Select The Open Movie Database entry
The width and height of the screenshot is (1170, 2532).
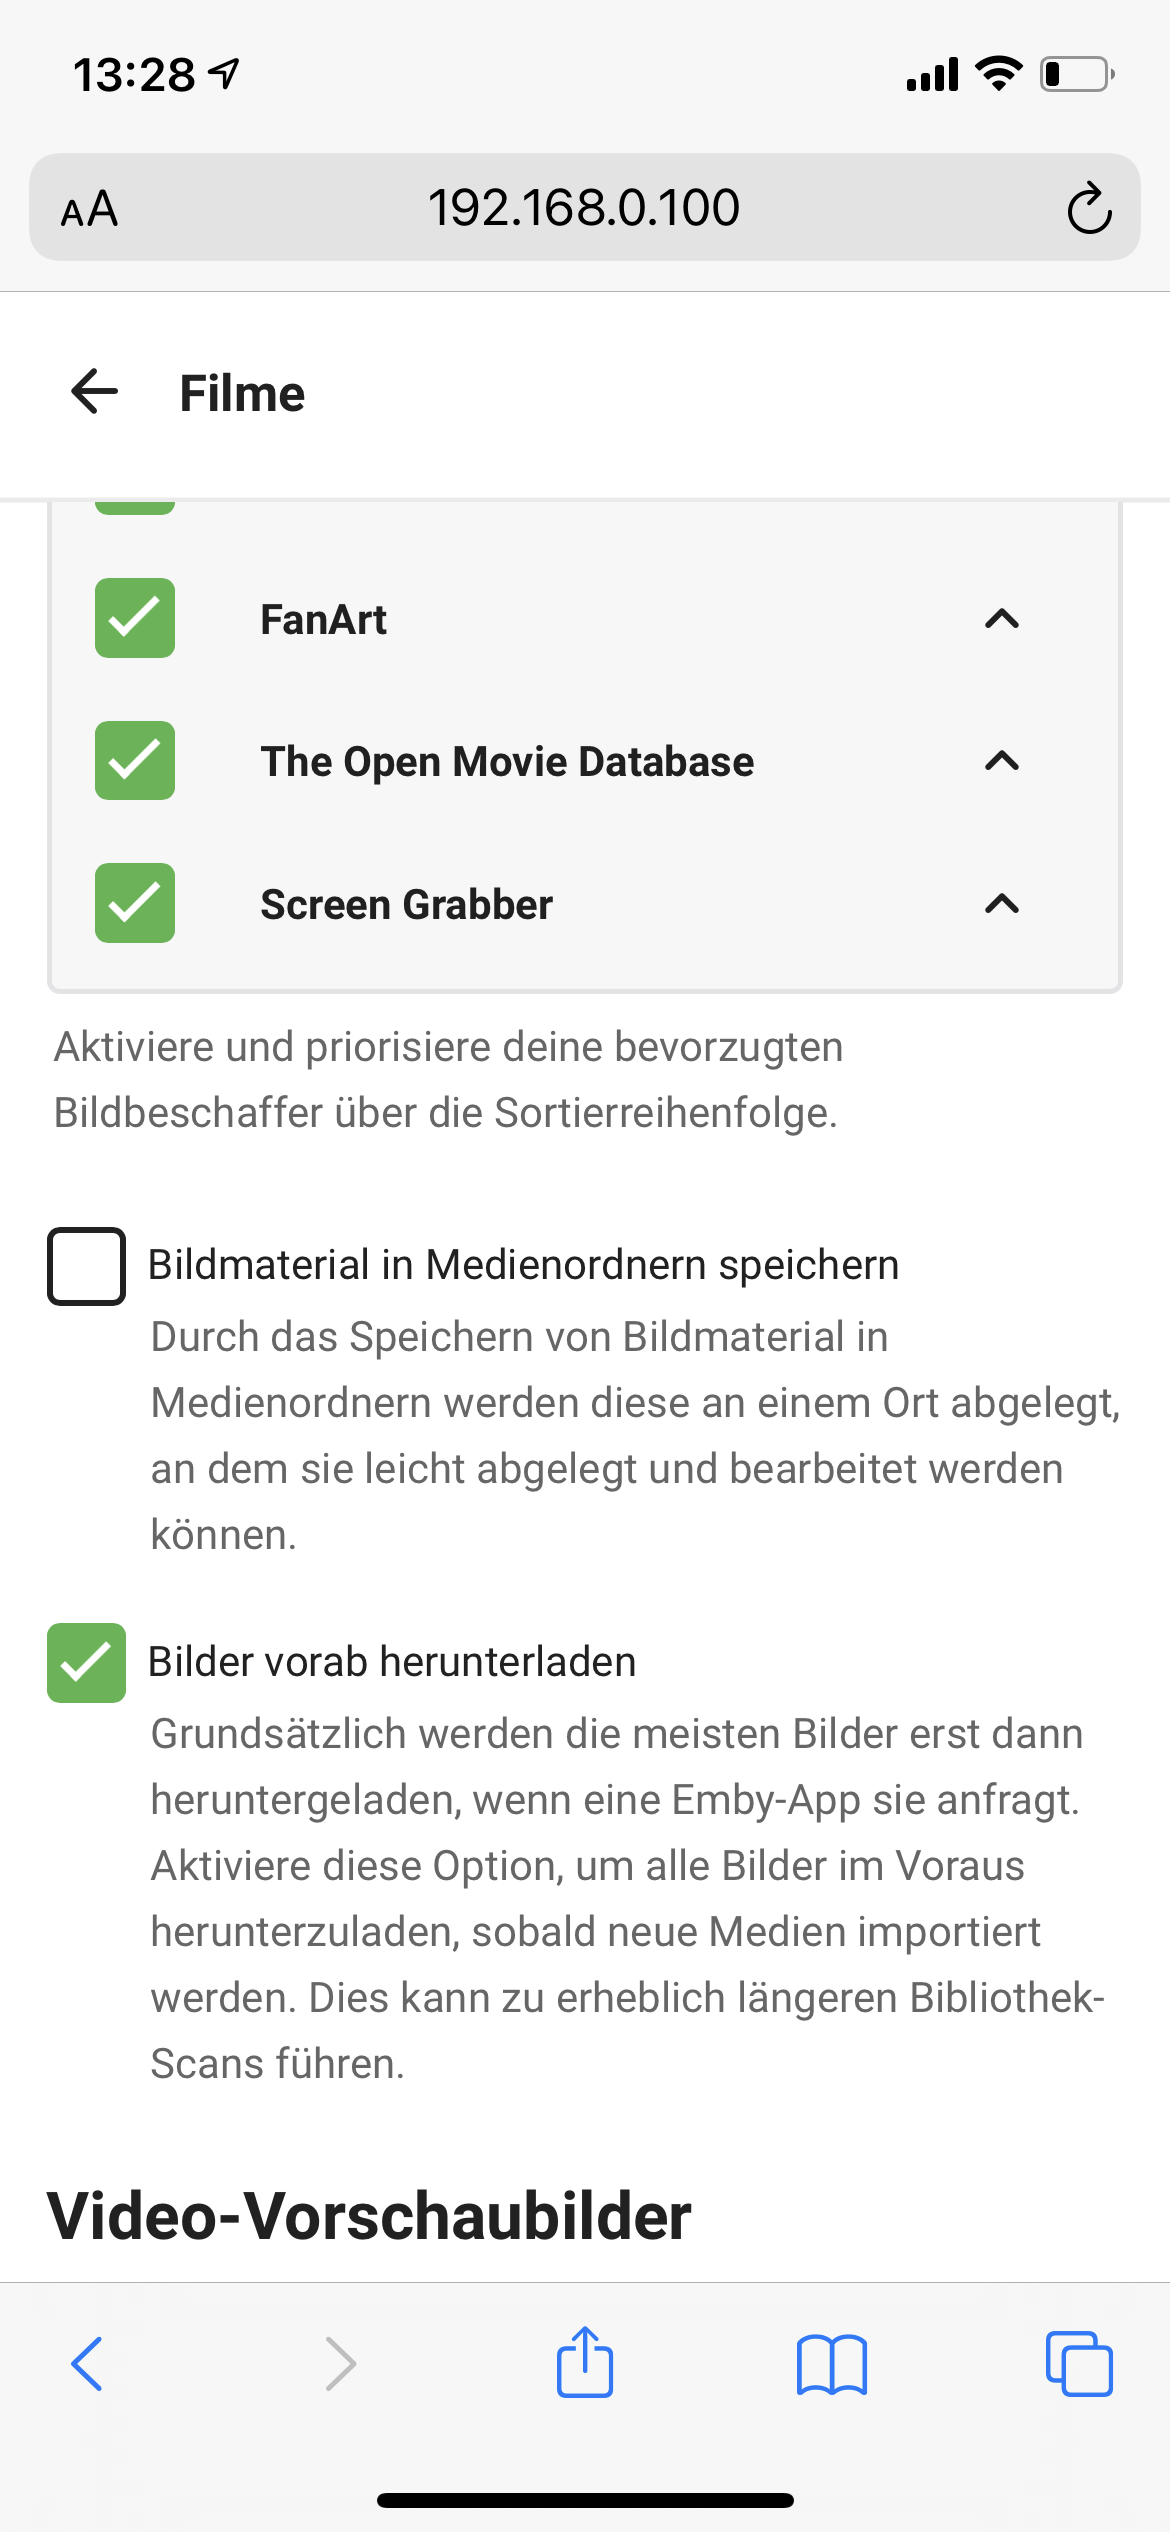pyautogui.click(x=507, y=762)
